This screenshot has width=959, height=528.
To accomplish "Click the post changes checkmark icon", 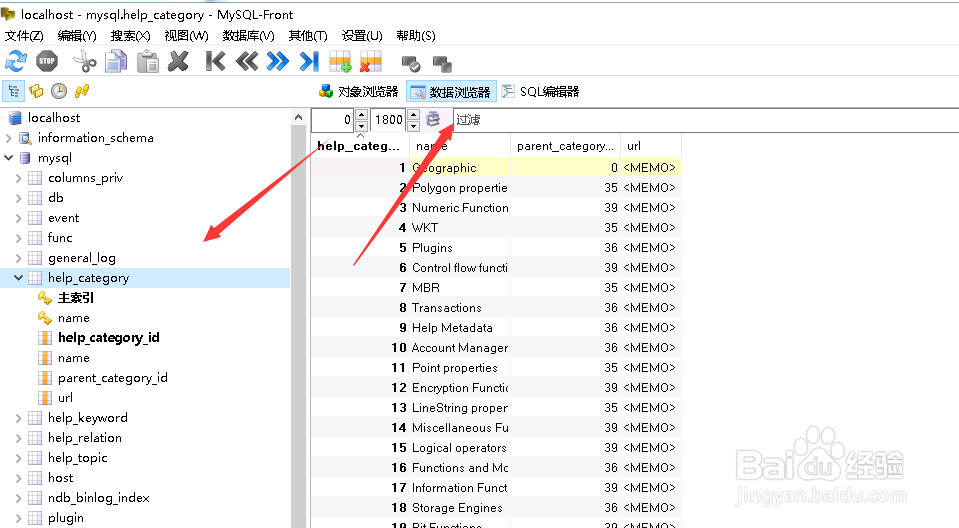I will tap(411, 63).
